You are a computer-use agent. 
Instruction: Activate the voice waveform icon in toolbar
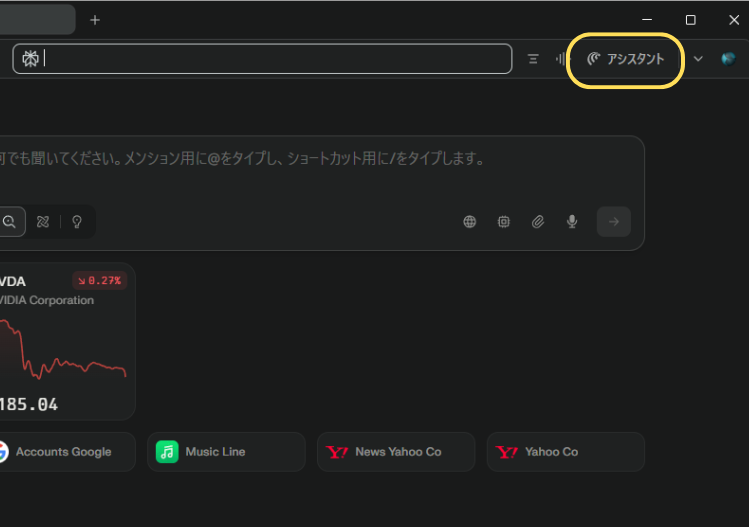pyautogui.click(x=562, y=59)
